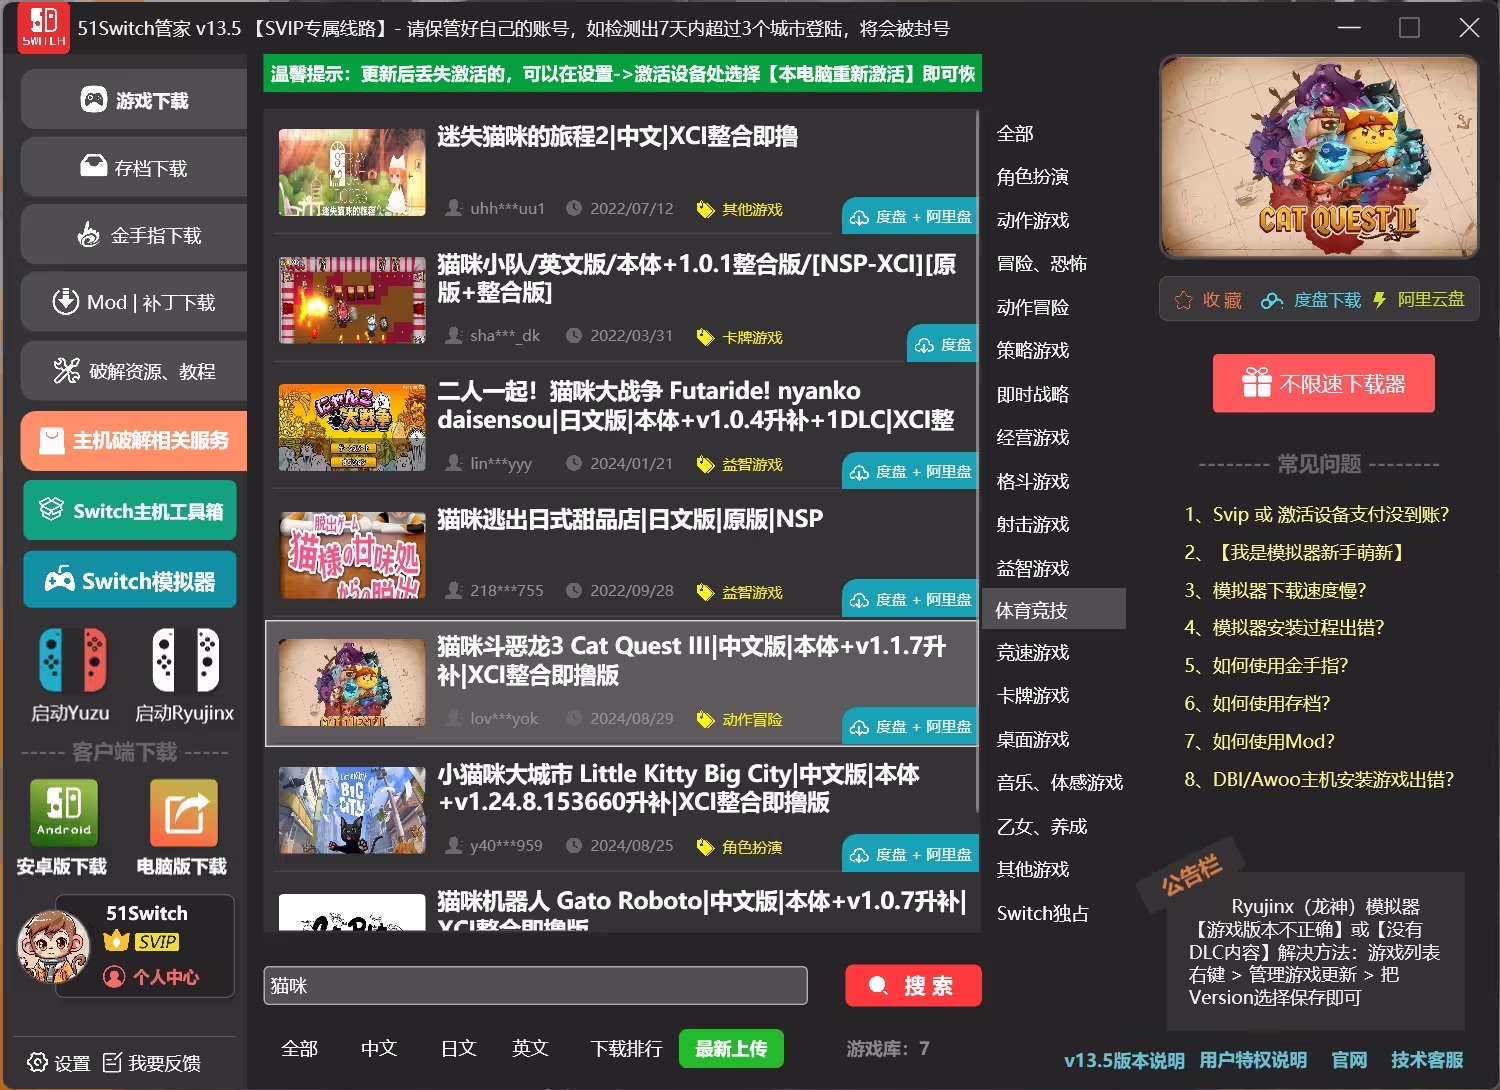Image resolution: width=1500 pixels, height=1090 pixels.
Task: Click the red 搜索 search button
Action: coord(913,986)
